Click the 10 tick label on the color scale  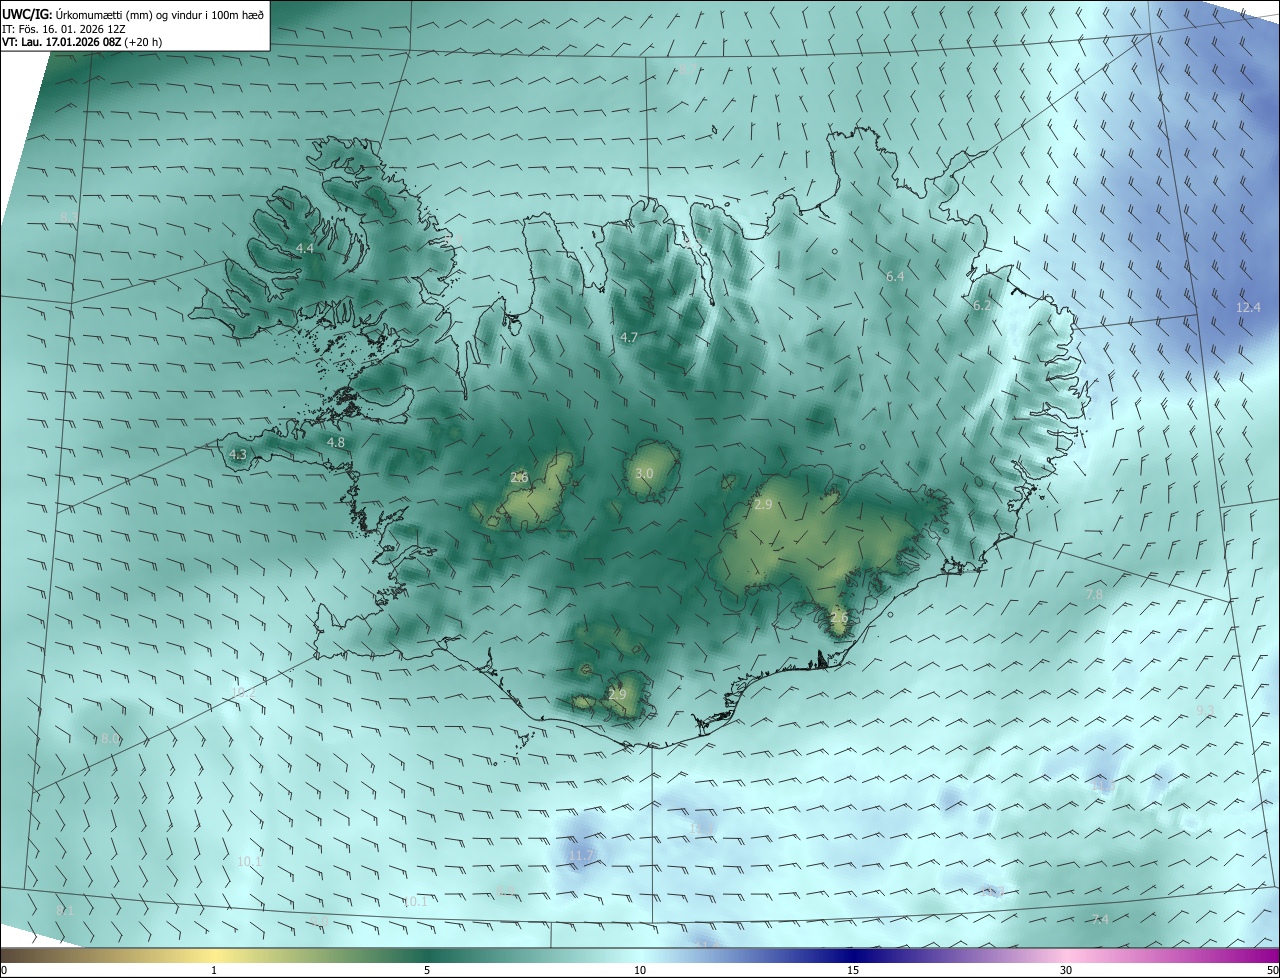pyautogui.click(x=640, y=970)
